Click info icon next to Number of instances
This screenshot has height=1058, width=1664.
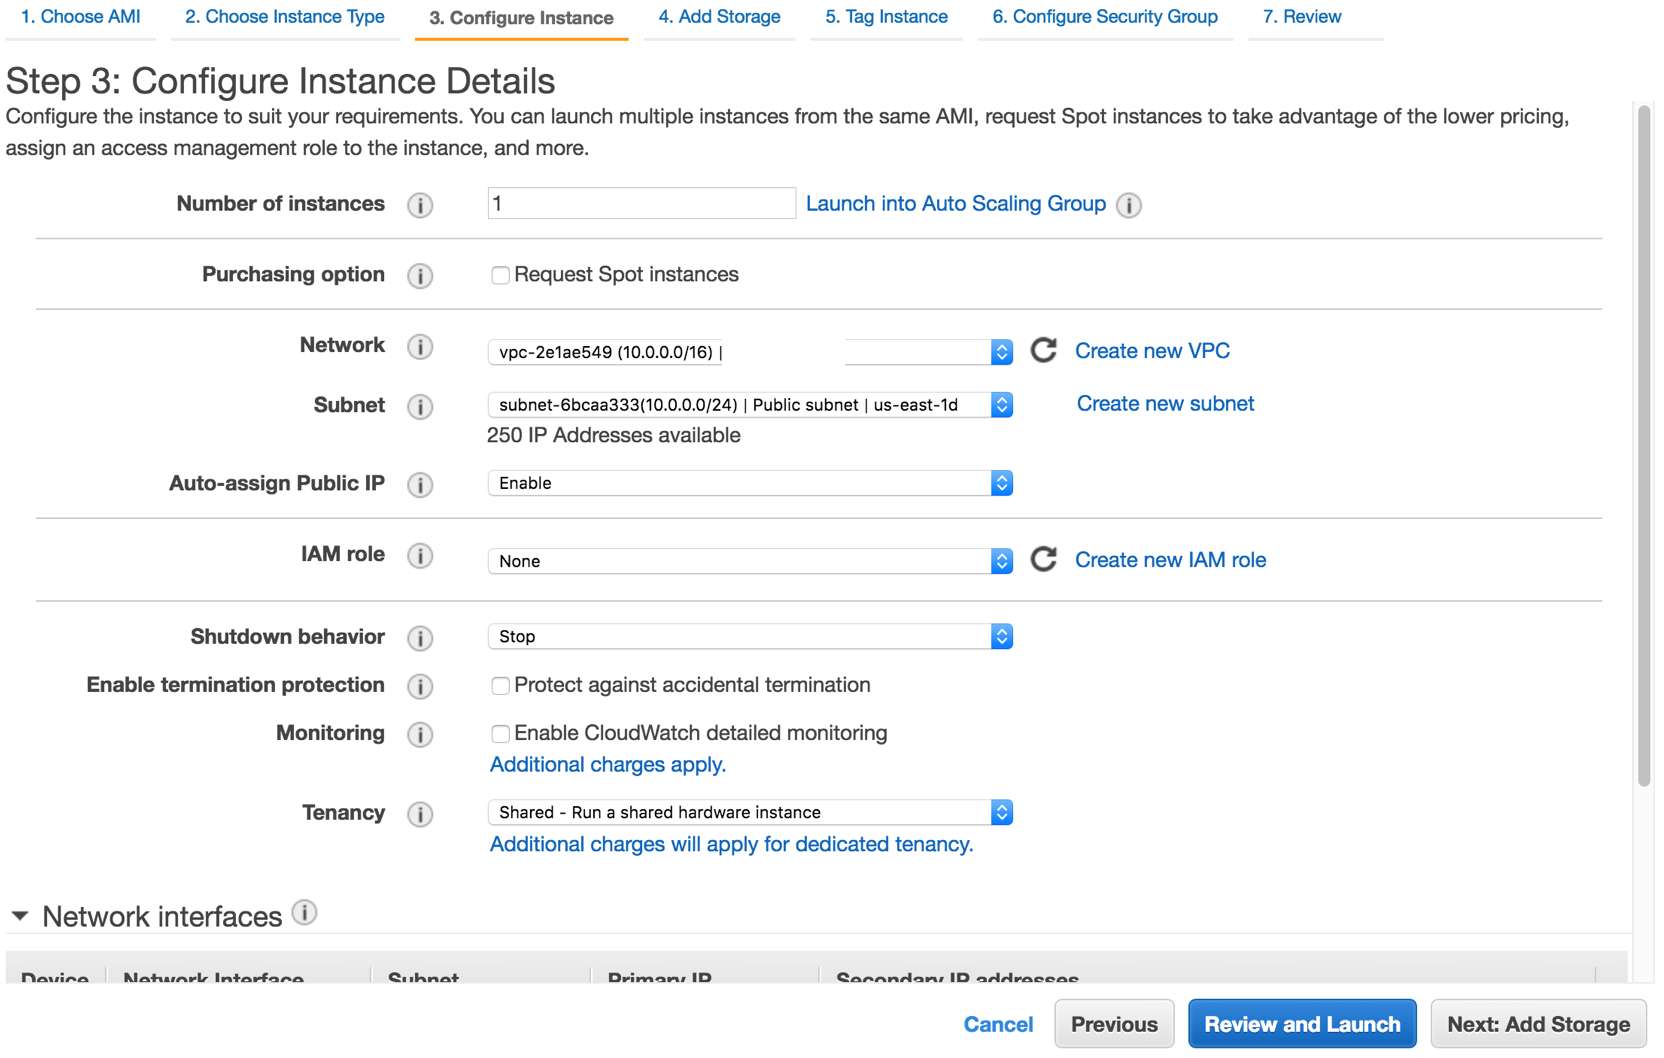(420, 205)
